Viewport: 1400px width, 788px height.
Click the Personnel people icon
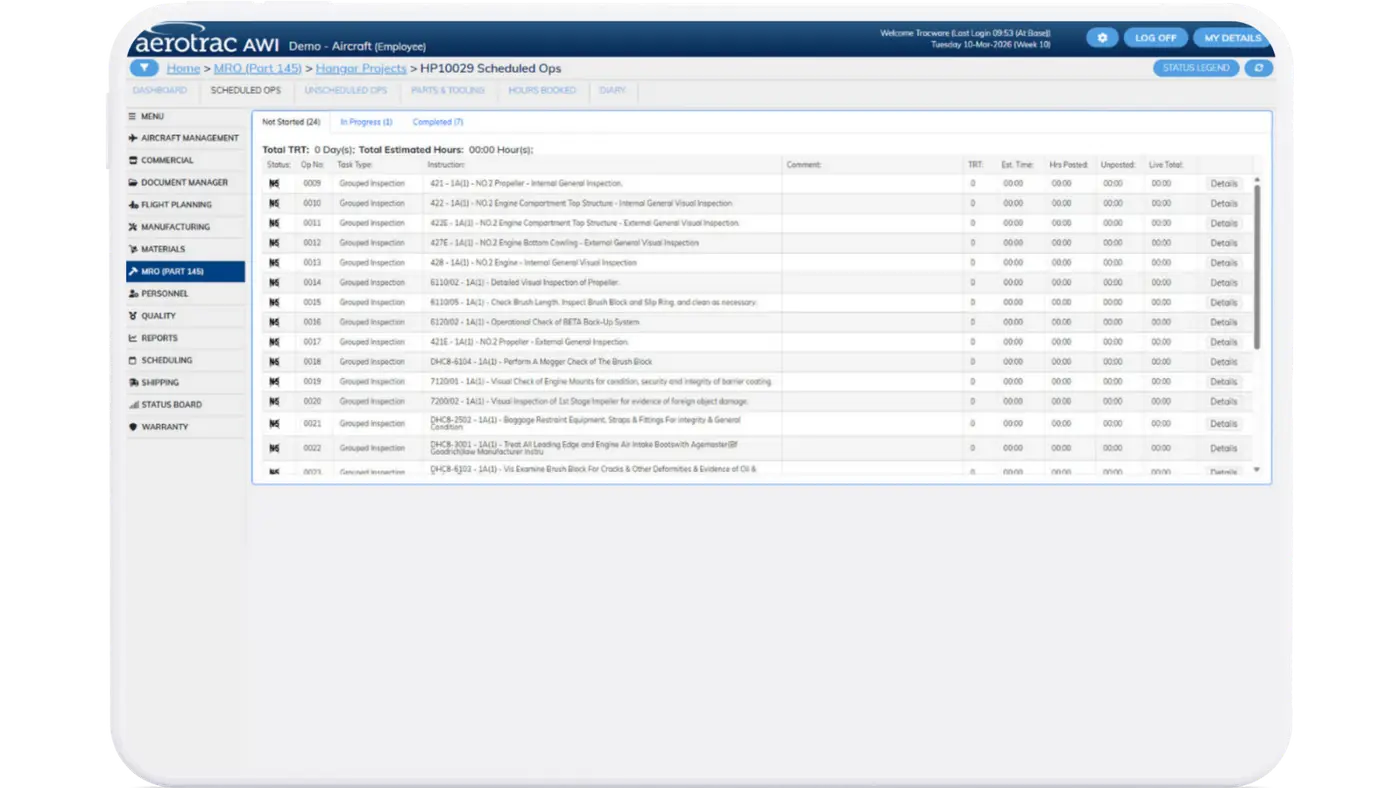point(133,294)
